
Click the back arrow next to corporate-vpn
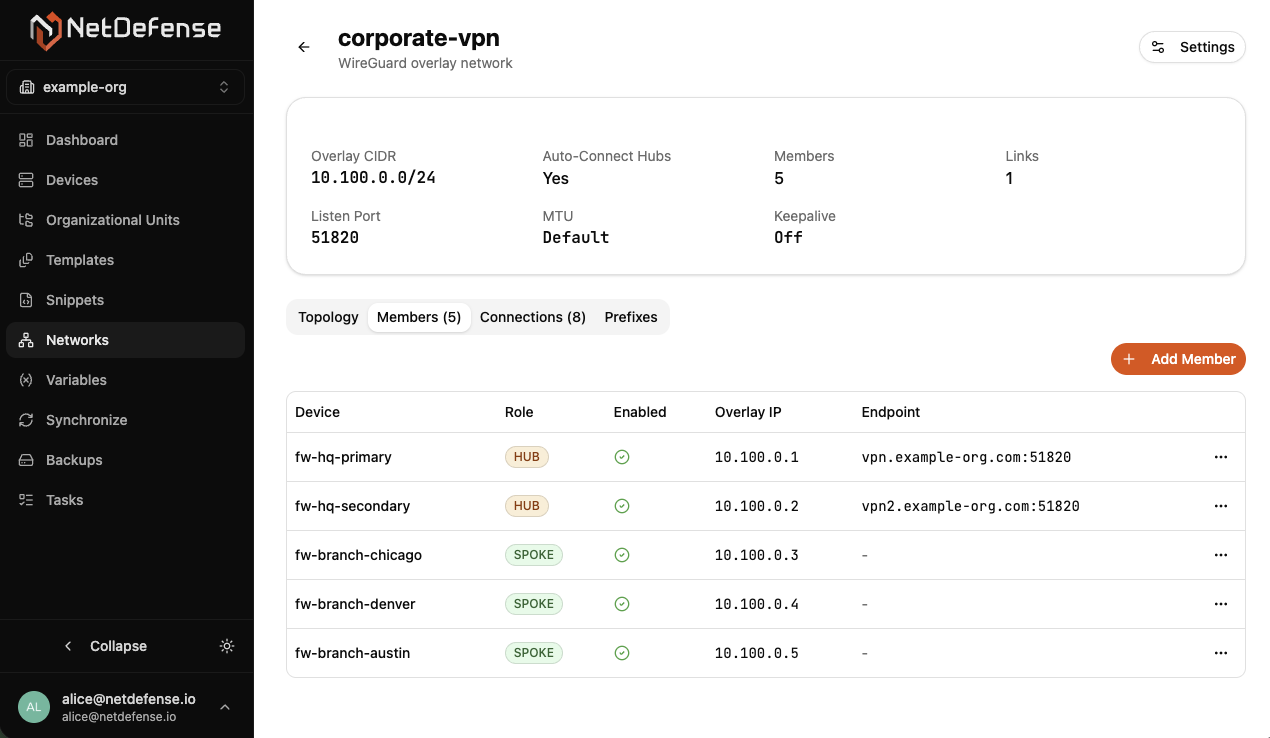coord(303,47)
